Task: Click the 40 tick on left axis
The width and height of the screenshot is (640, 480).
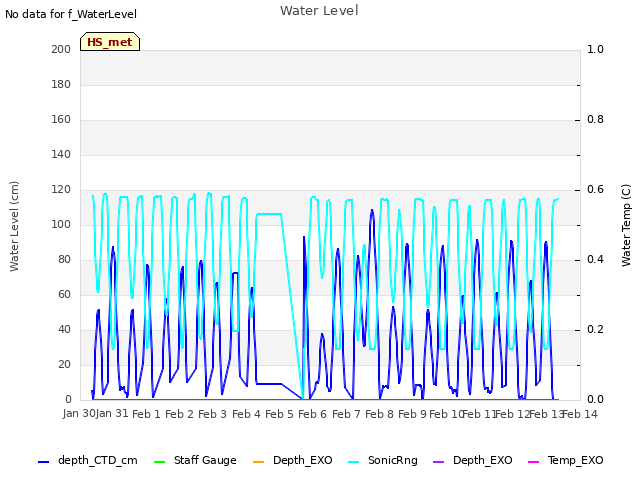Action: 64,329
